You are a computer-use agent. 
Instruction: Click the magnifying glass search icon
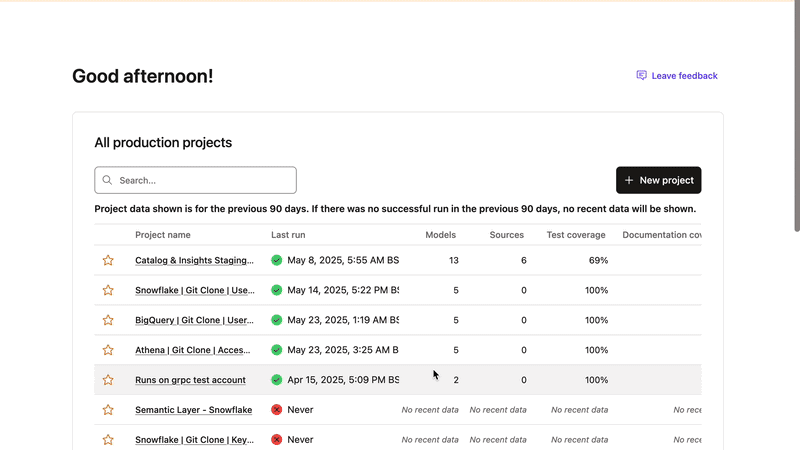(107, 181)
